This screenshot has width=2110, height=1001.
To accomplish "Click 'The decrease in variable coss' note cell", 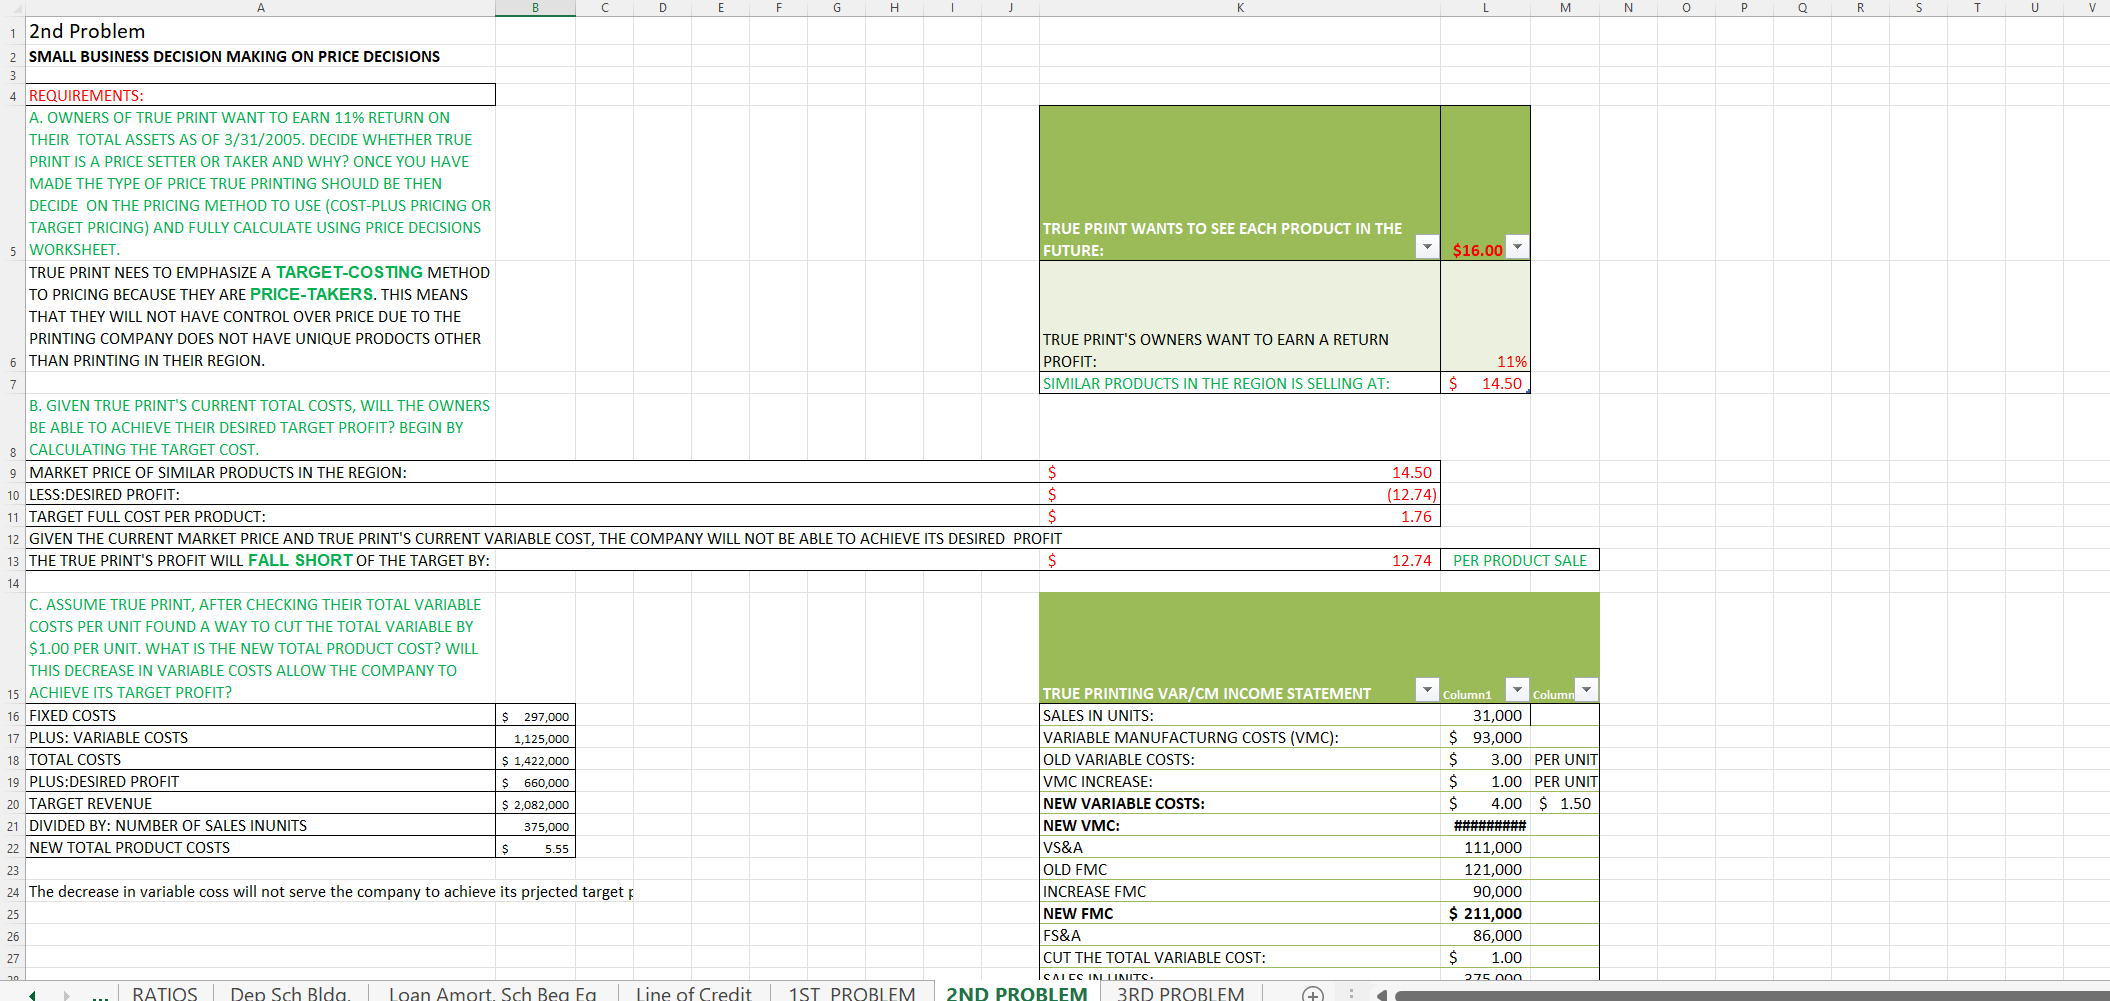I will pyautogui.click(x=261, y=891).
